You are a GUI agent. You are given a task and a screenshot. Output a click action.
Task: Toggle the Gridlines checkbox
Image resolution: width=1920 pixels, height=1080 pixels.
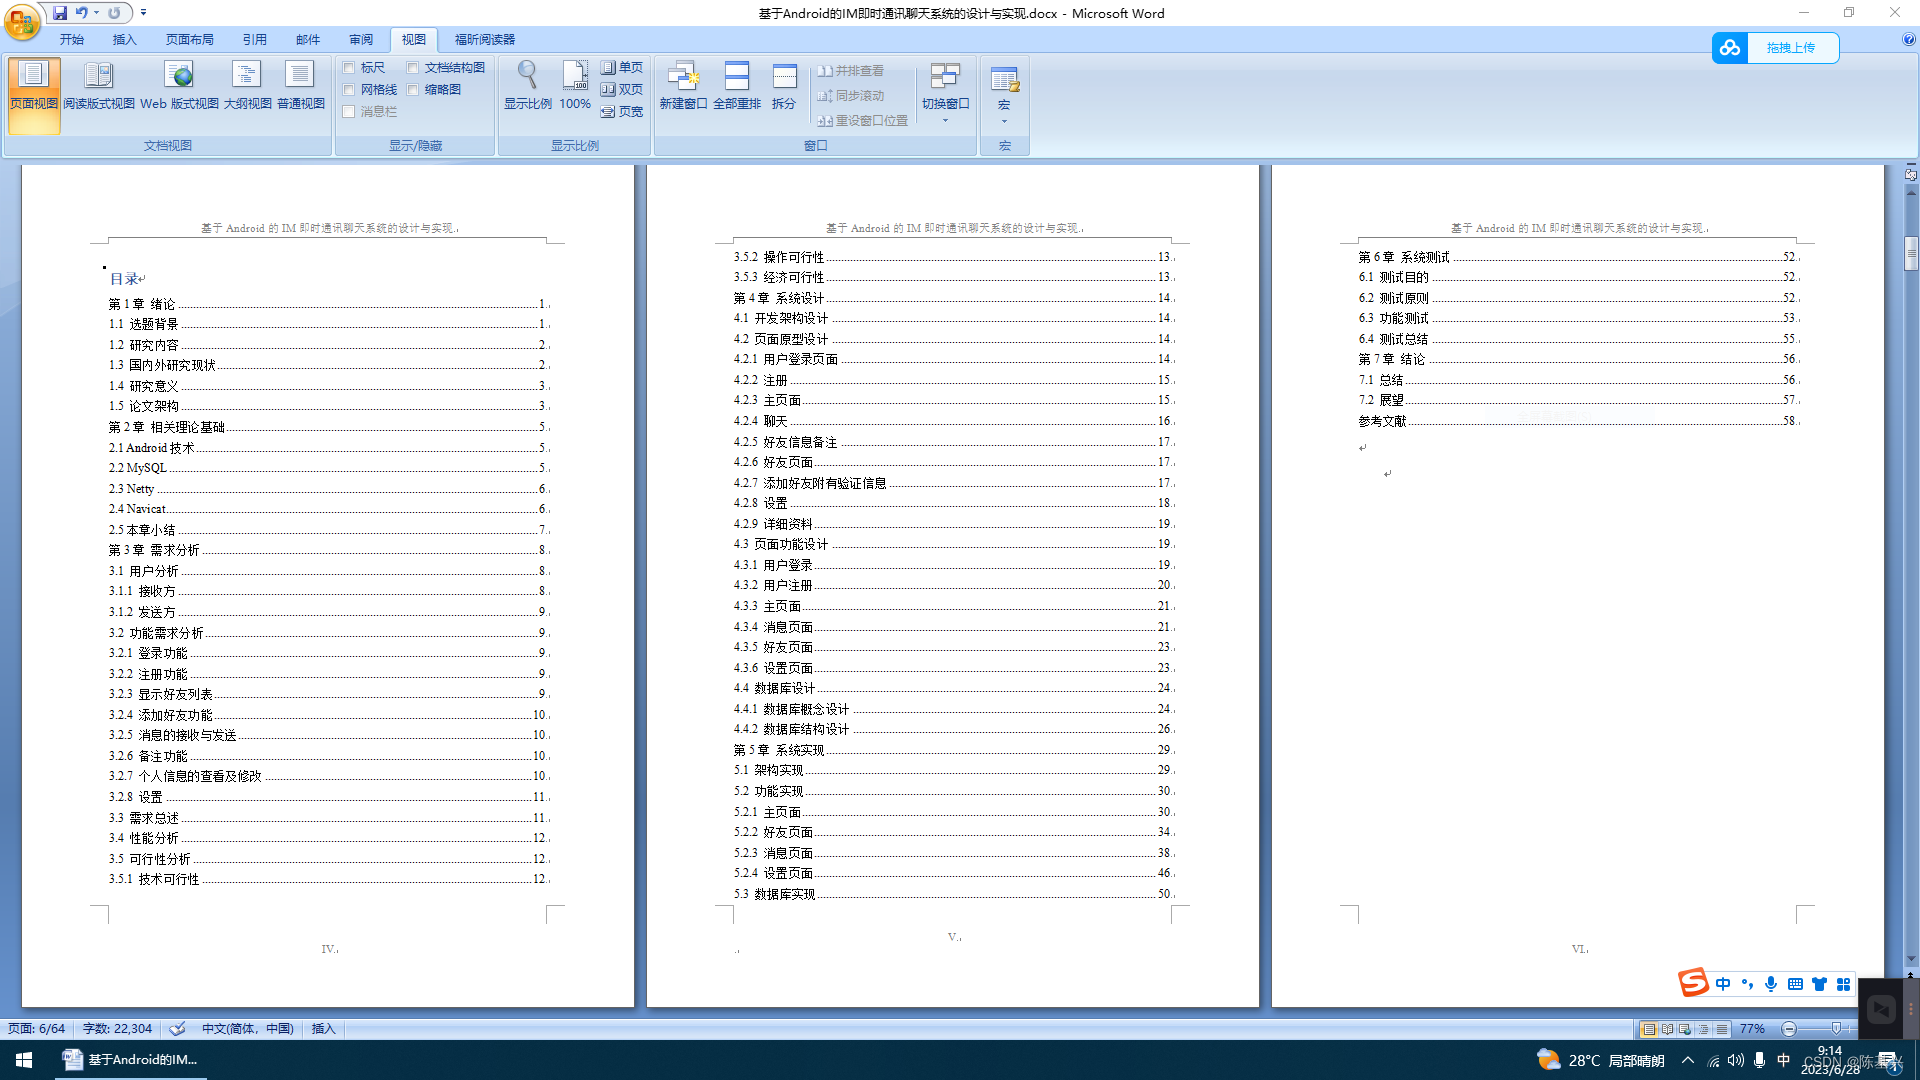tap(349, 90)
